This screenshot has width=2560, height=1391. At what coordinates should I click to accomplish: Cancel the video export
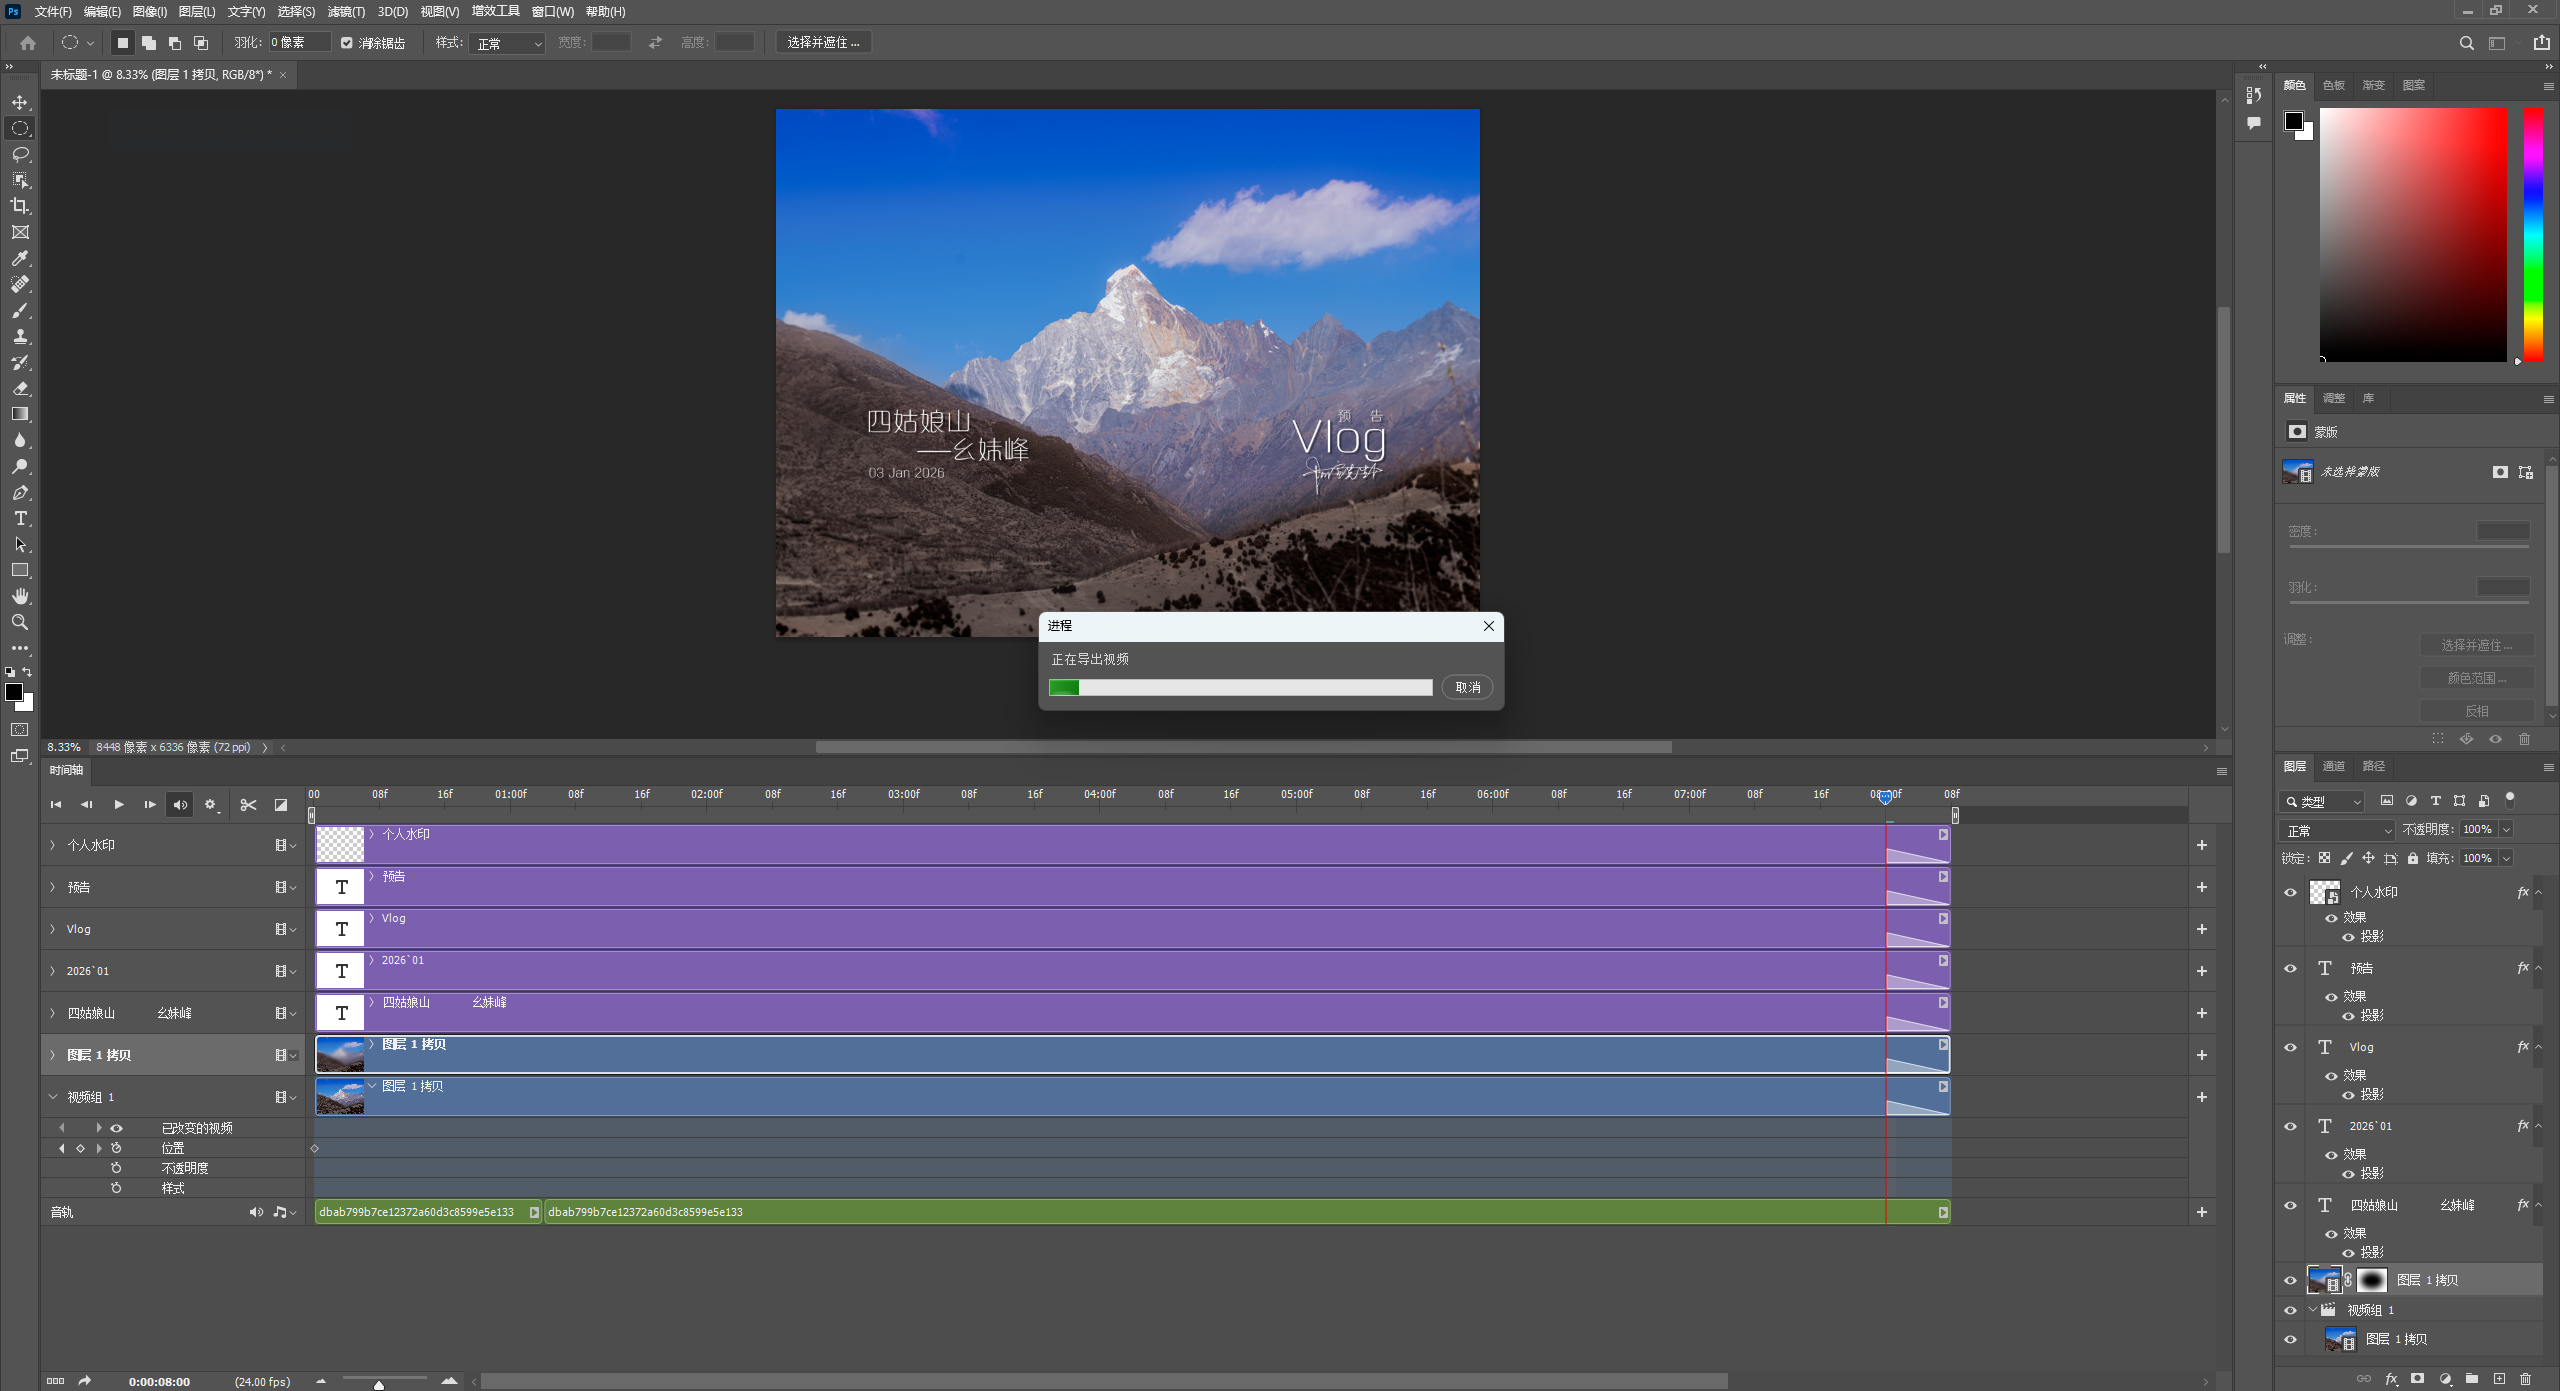tap(1467, 687)
